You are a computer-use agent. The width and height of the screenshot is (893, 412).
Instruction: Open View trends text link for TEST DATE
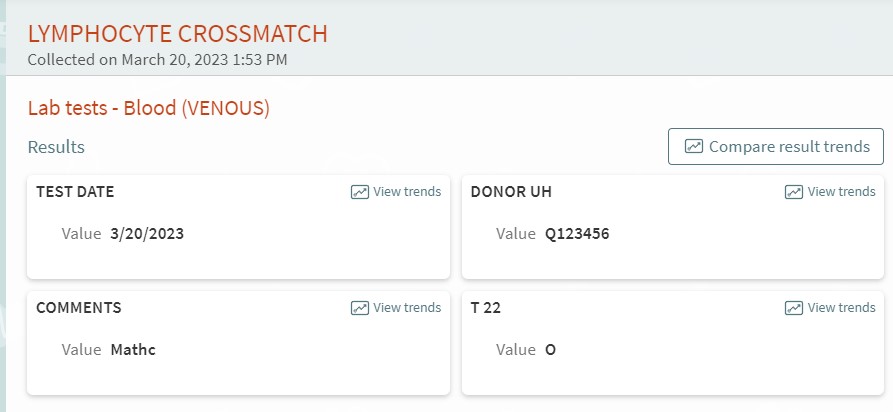(407, 191)
